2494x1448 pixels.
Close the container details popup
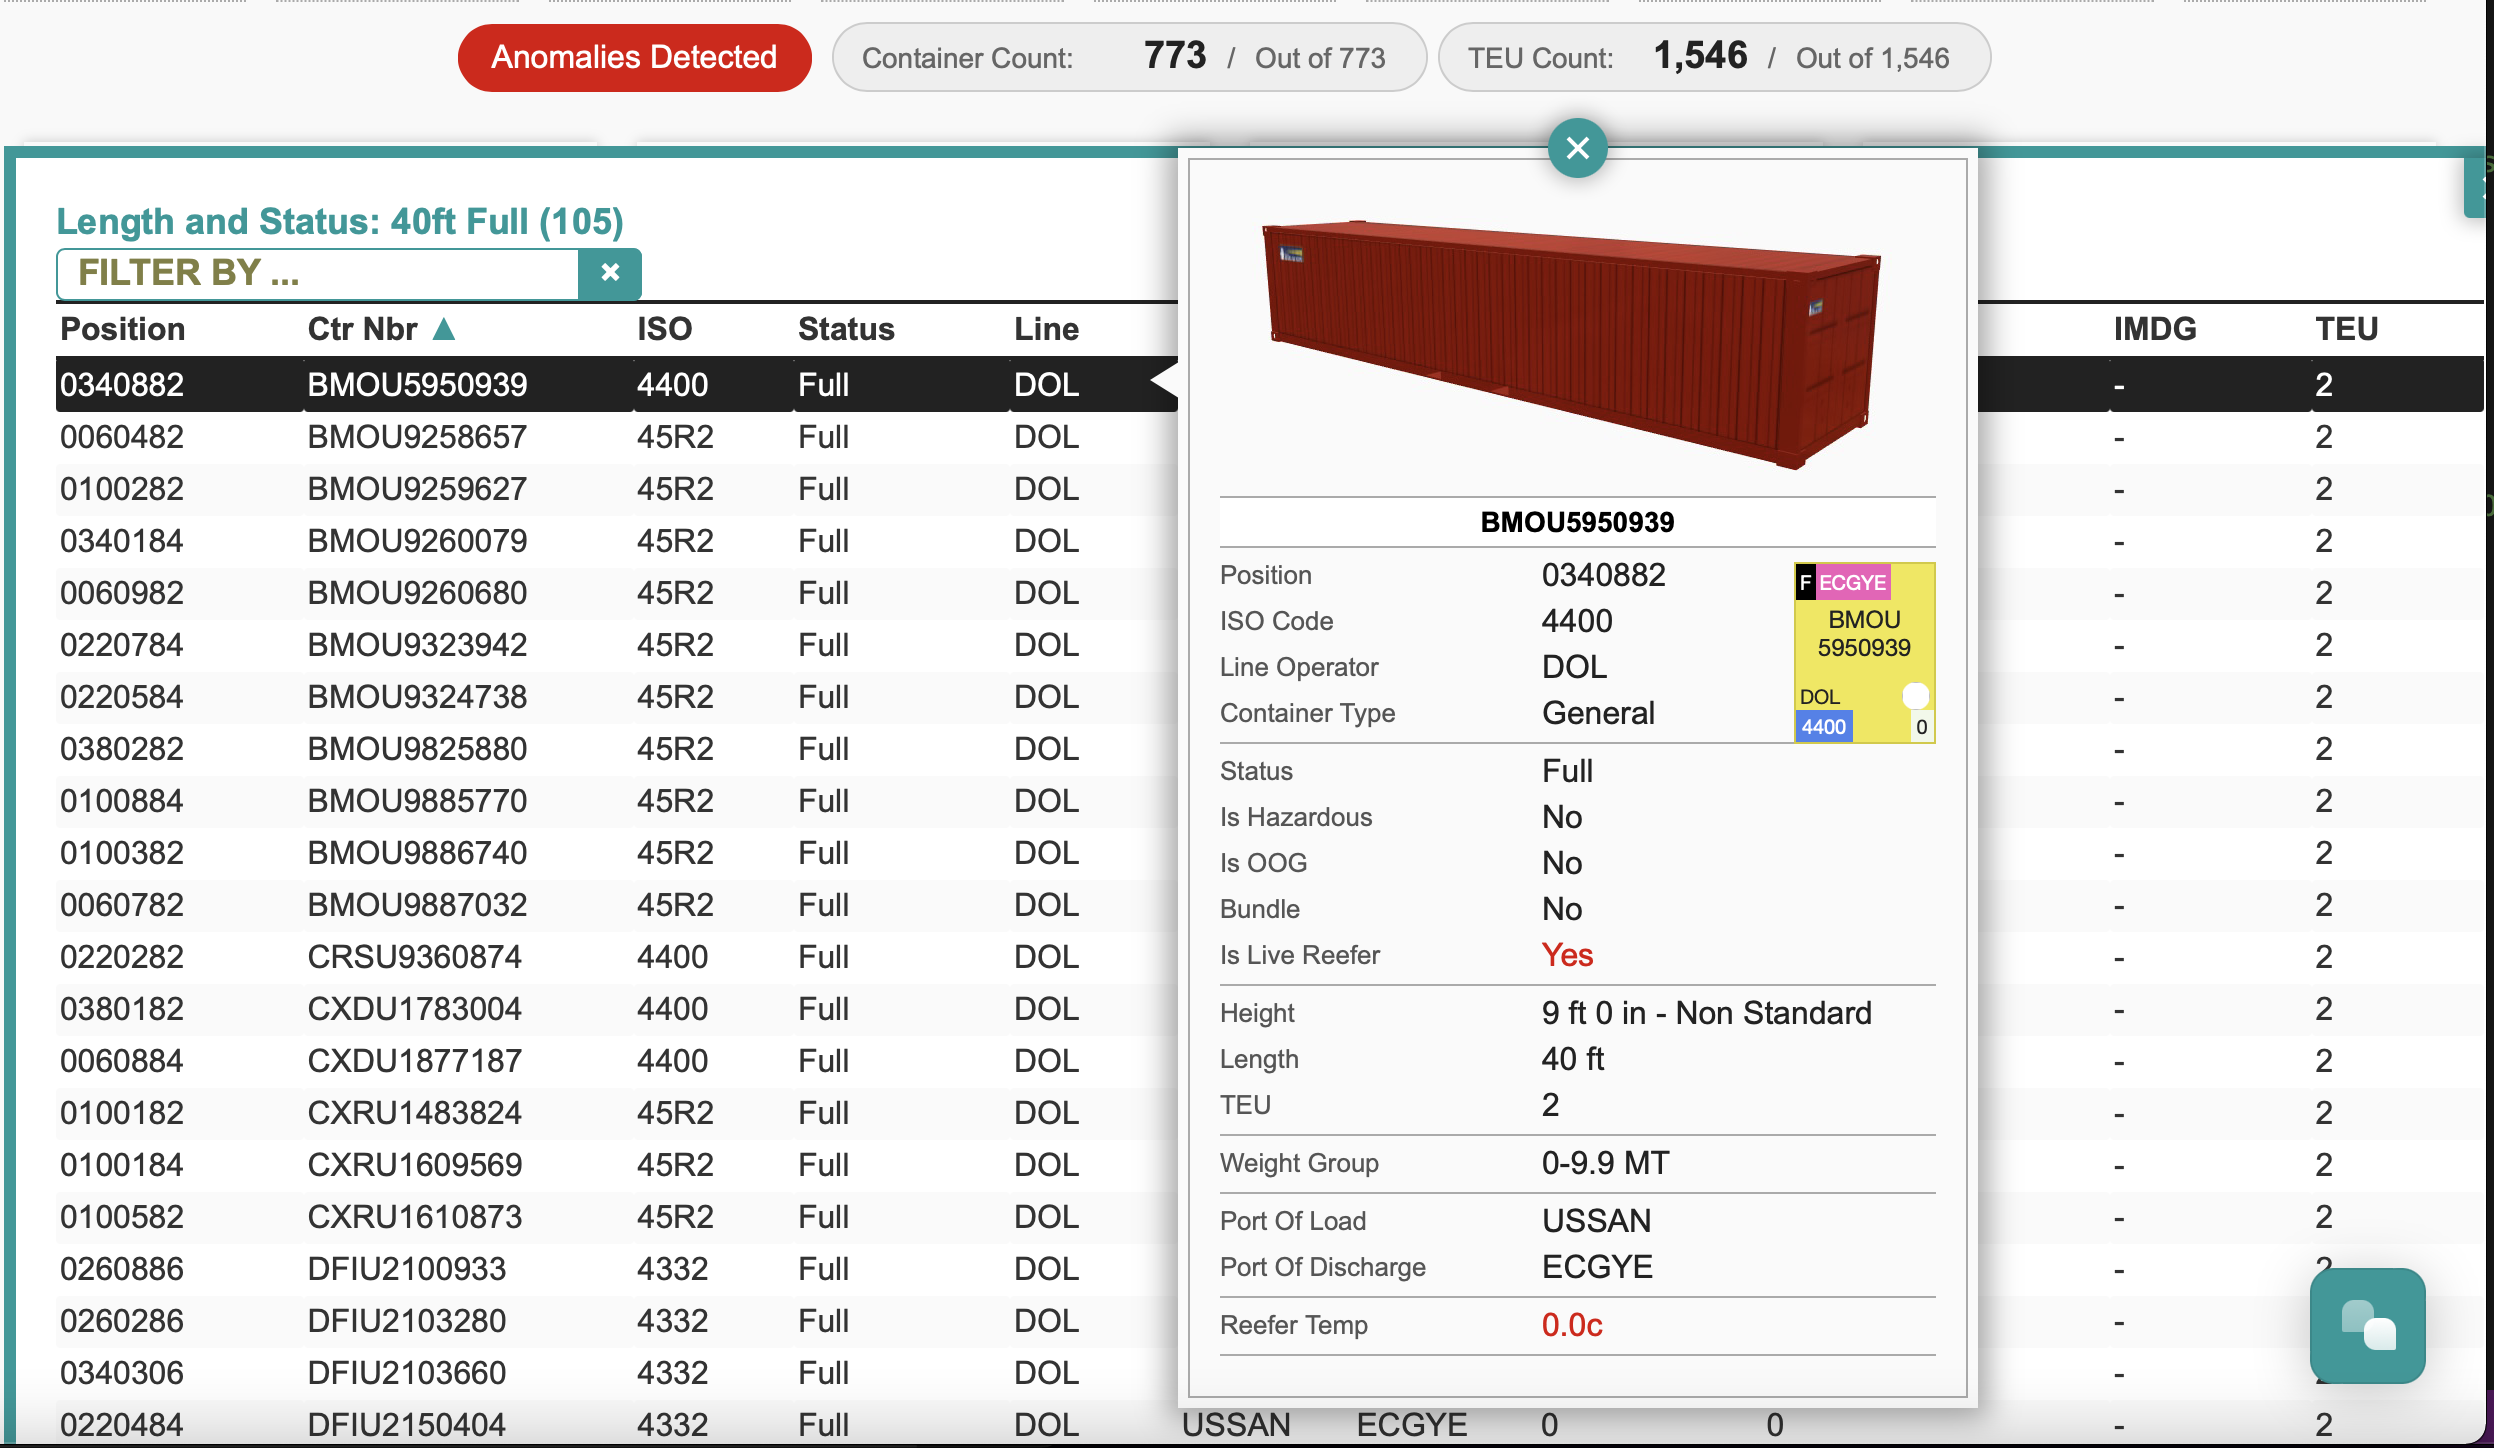point(1577,148)
